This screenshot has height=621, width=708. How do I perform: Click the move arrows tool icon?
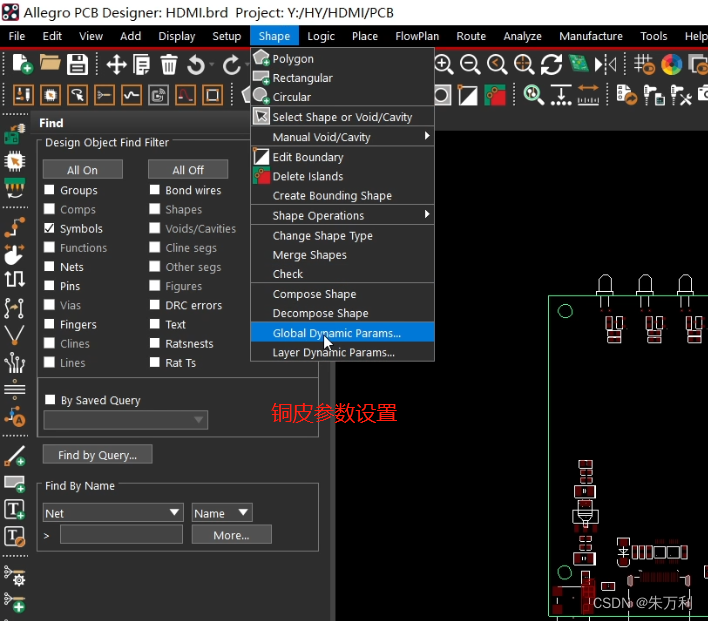click(x=116, y=65)
